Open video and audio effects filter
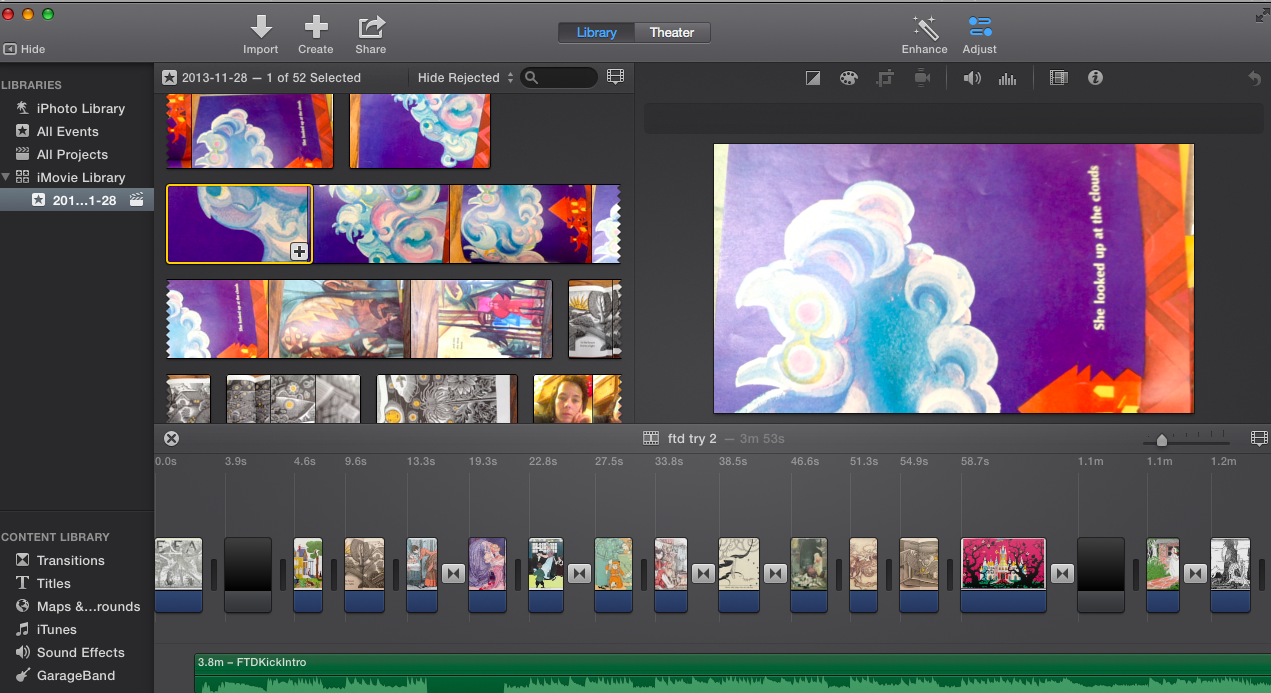The height and width of the screenshot is (693, 1271). pos(1059,78)
